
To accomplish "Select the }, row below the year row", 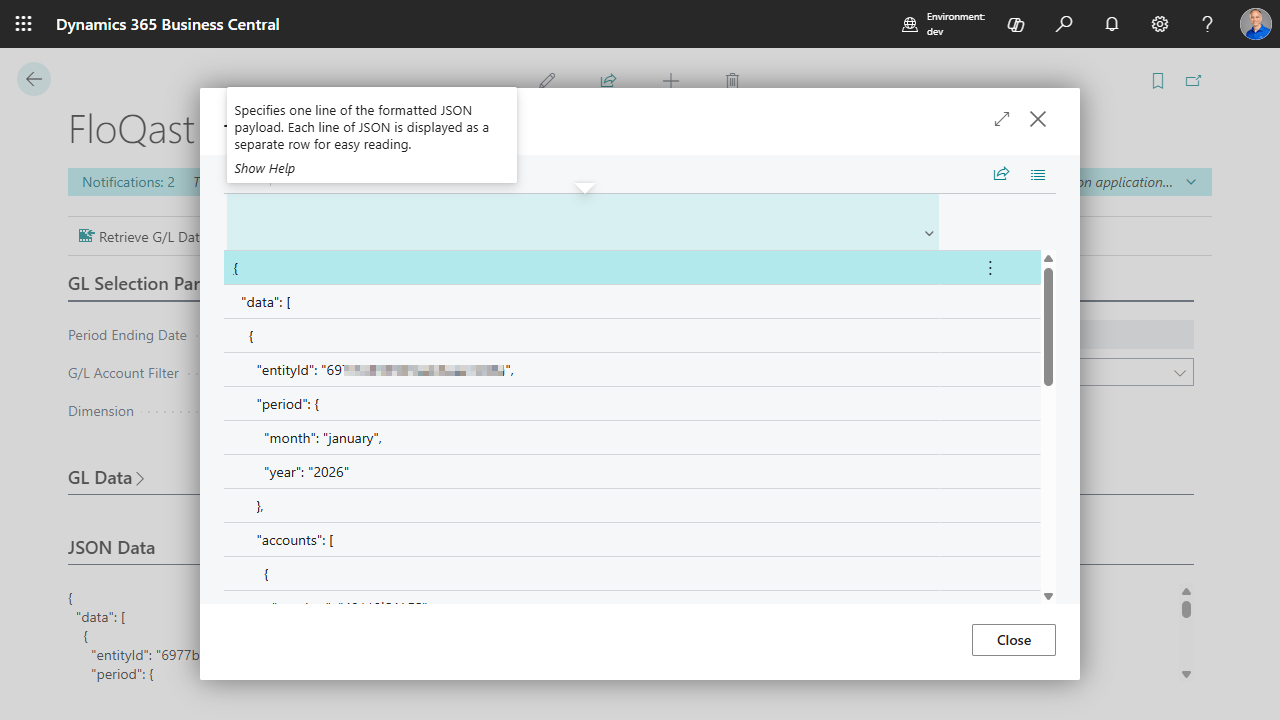I will pos(632,506).
